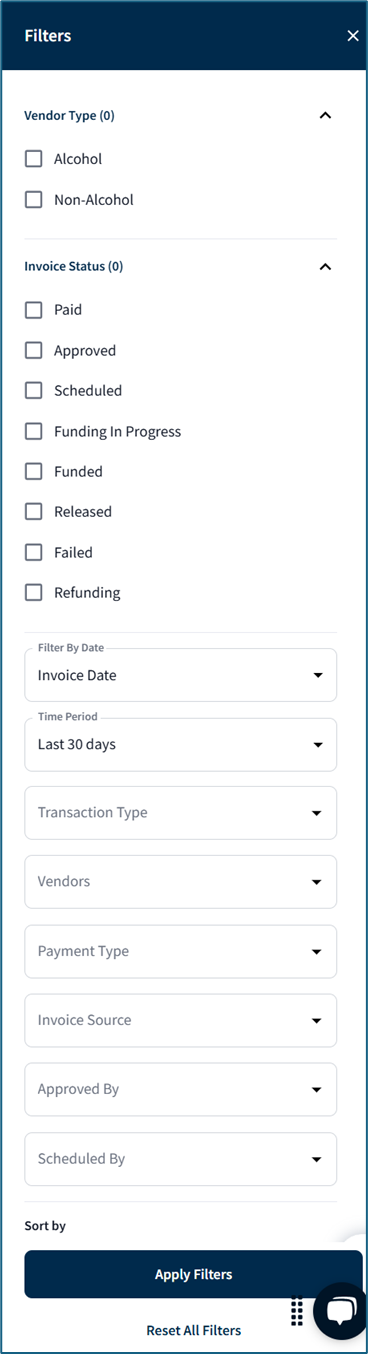This screenshot has height=1354, width=368.
Task: Tick the Non-Alcohol checkbox
Action: 34,200
